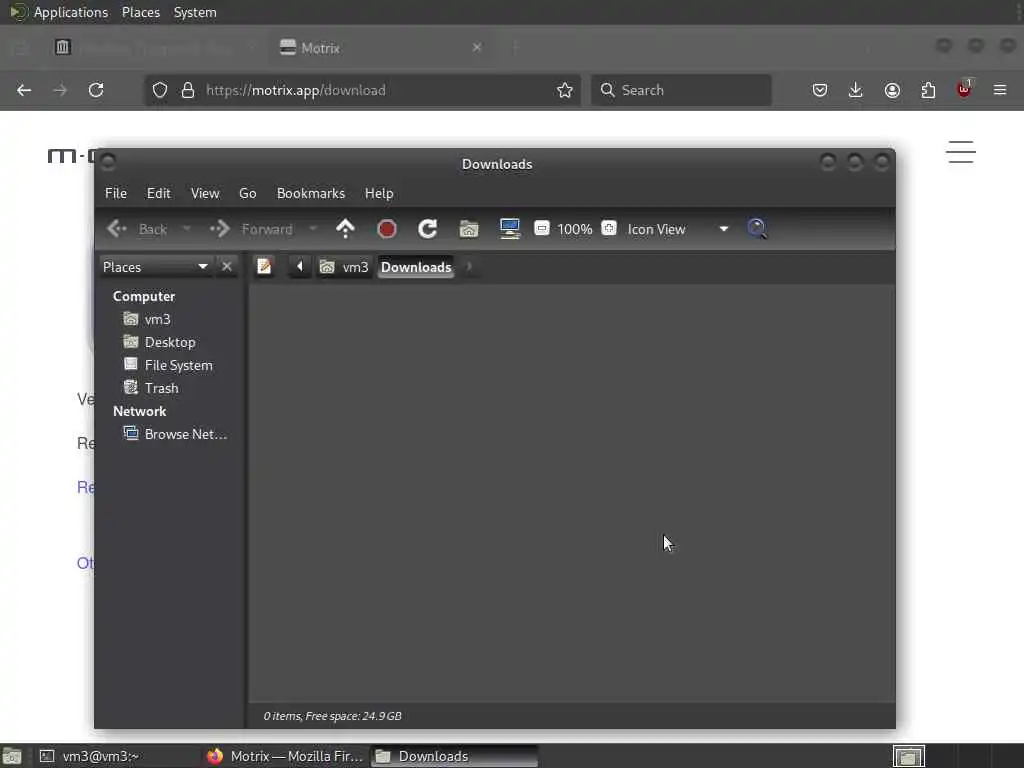Select vm3 in the path bar

point(344,267)
